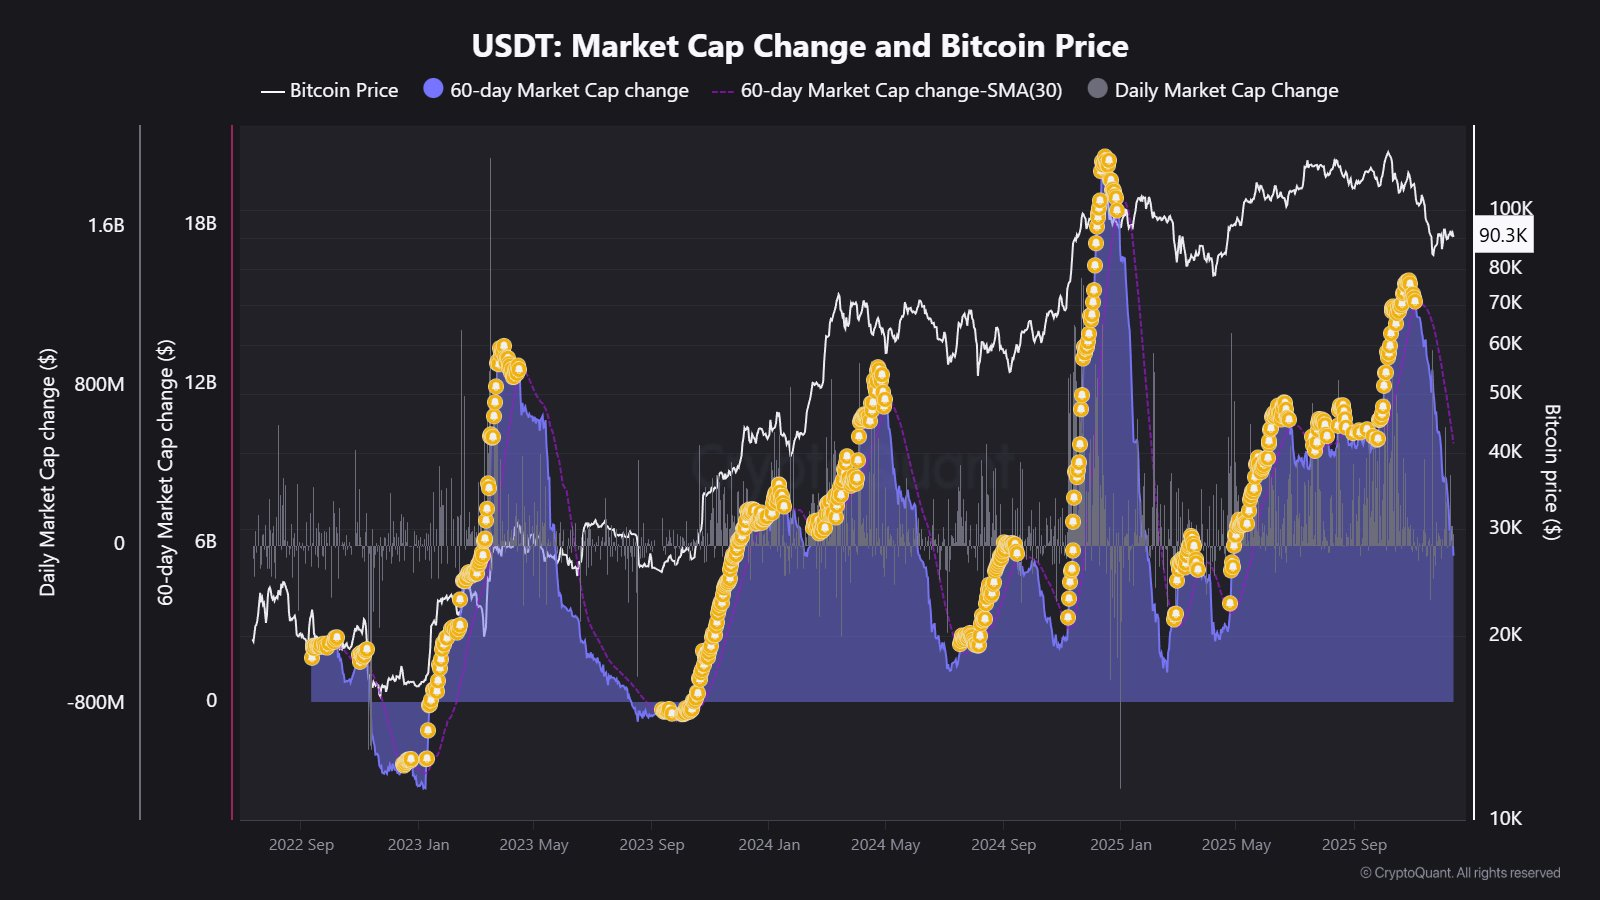Click the 10K tick on the Bitcoin price axis
Viewport: 1600px width, 900px height.
1505,818
